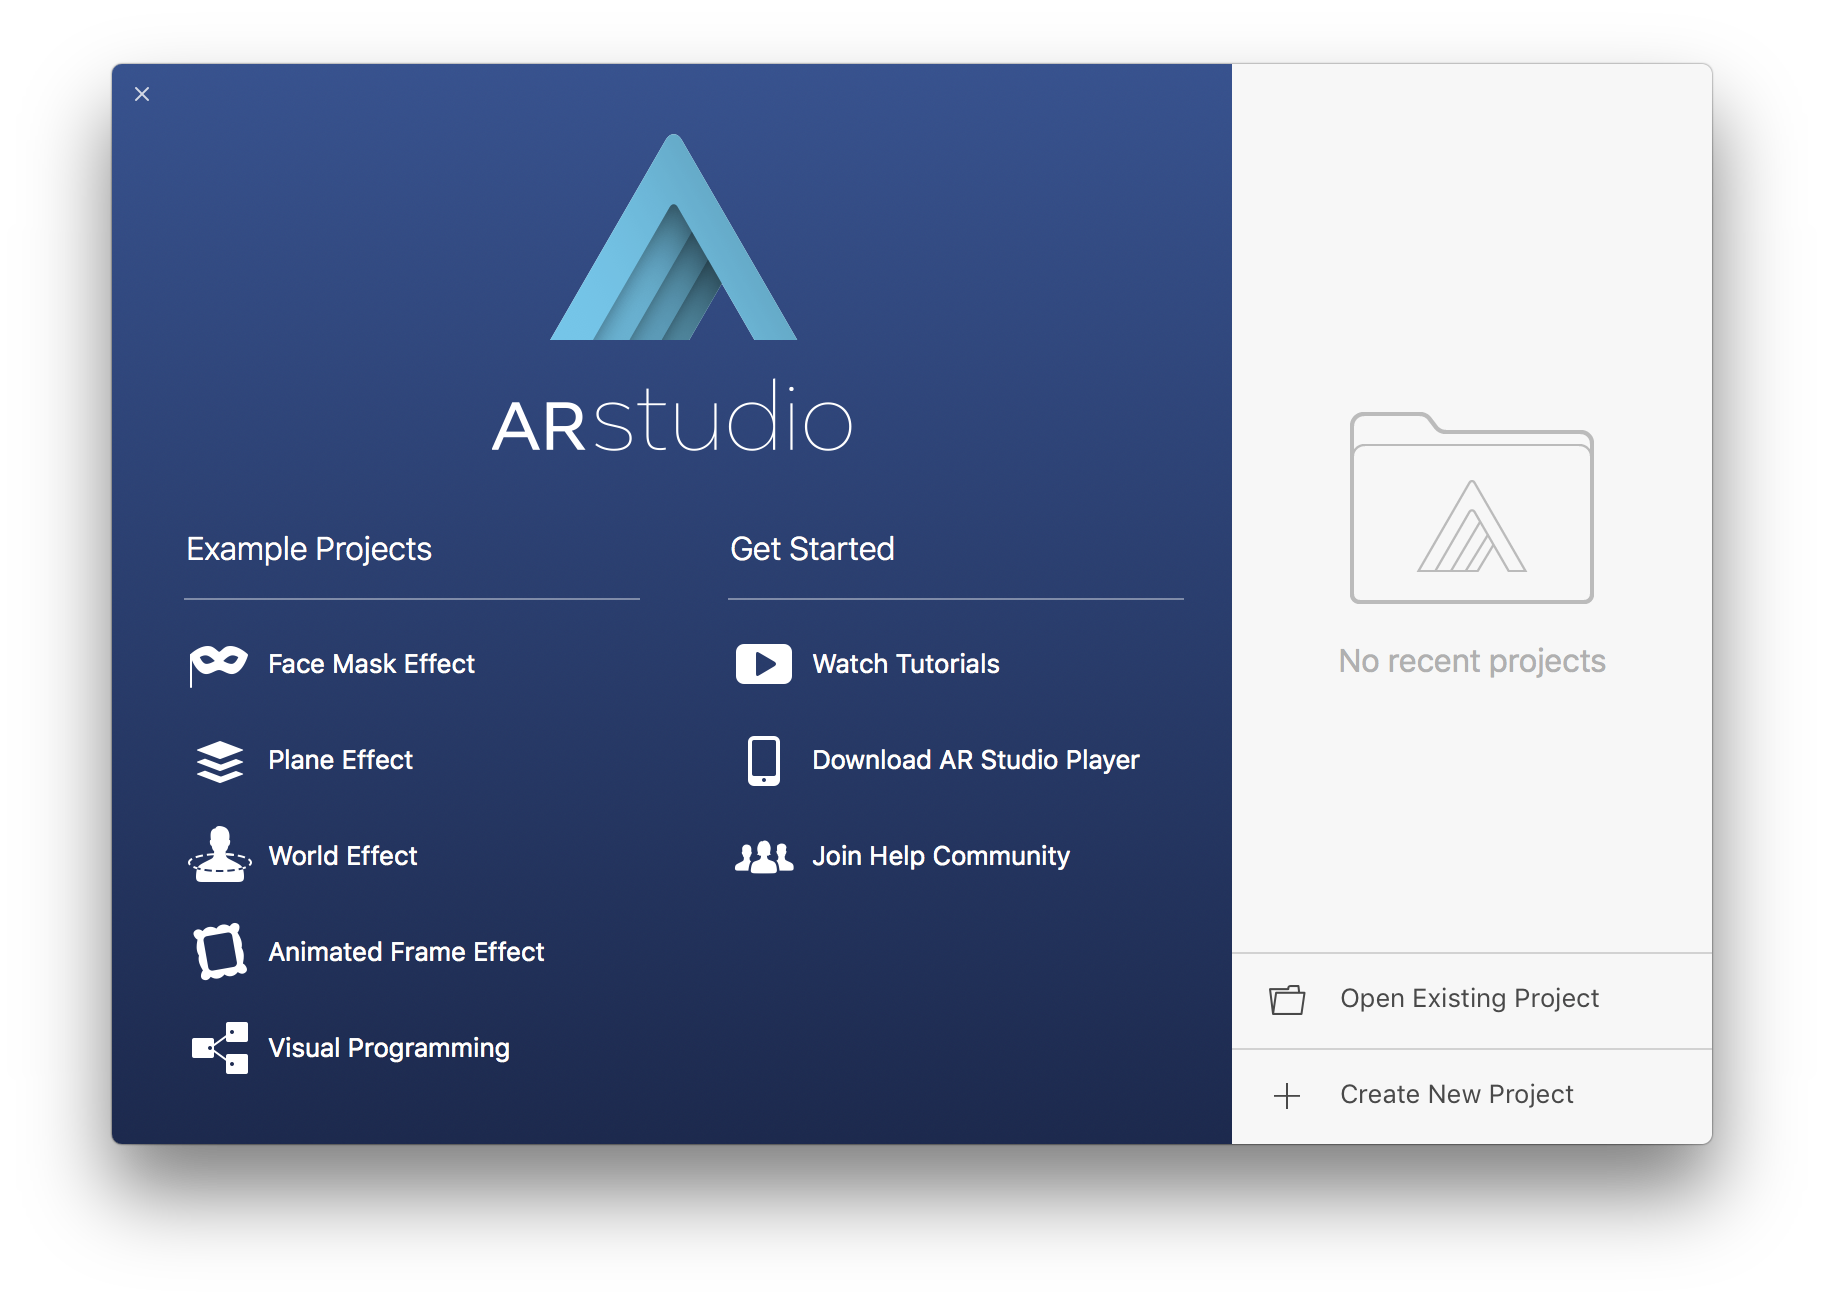Click the Plane Effect layers icon
Screen dimensions: 1824x1304
(x=220, y=761)
